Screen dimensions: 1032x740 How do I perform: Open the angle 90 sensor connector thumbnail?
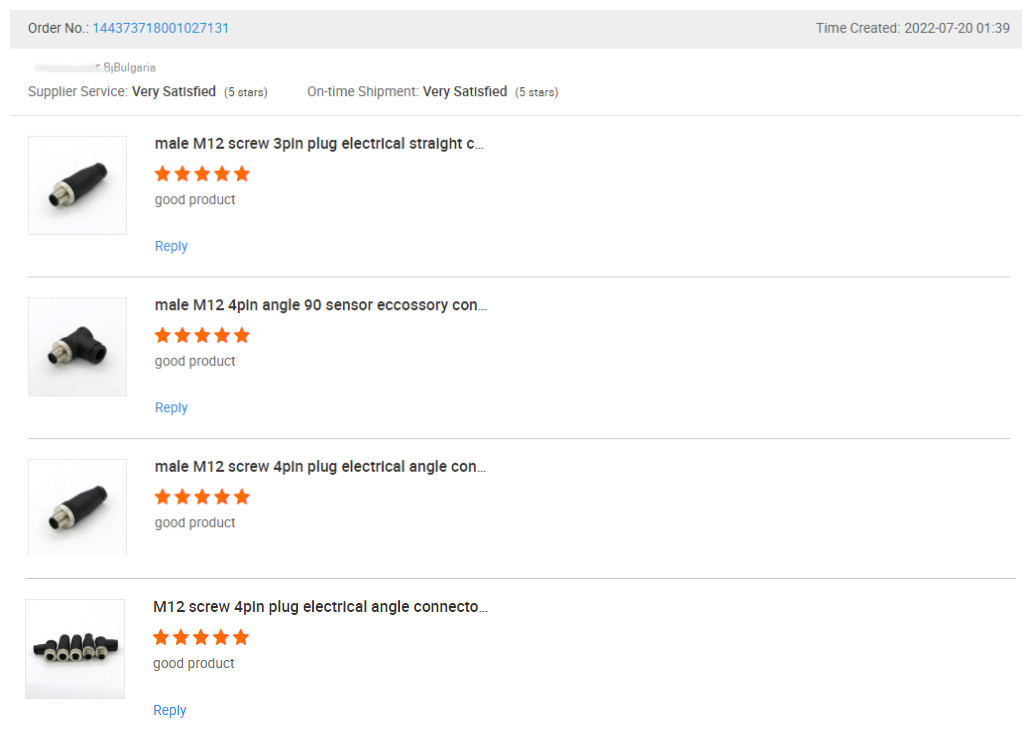click(x=77, y=346)
